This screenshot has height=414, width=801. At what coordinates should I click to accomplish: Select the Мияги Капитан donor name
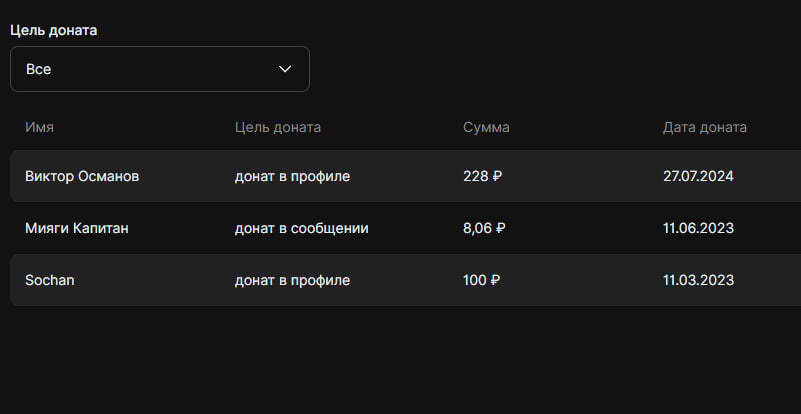pos(77,228)
